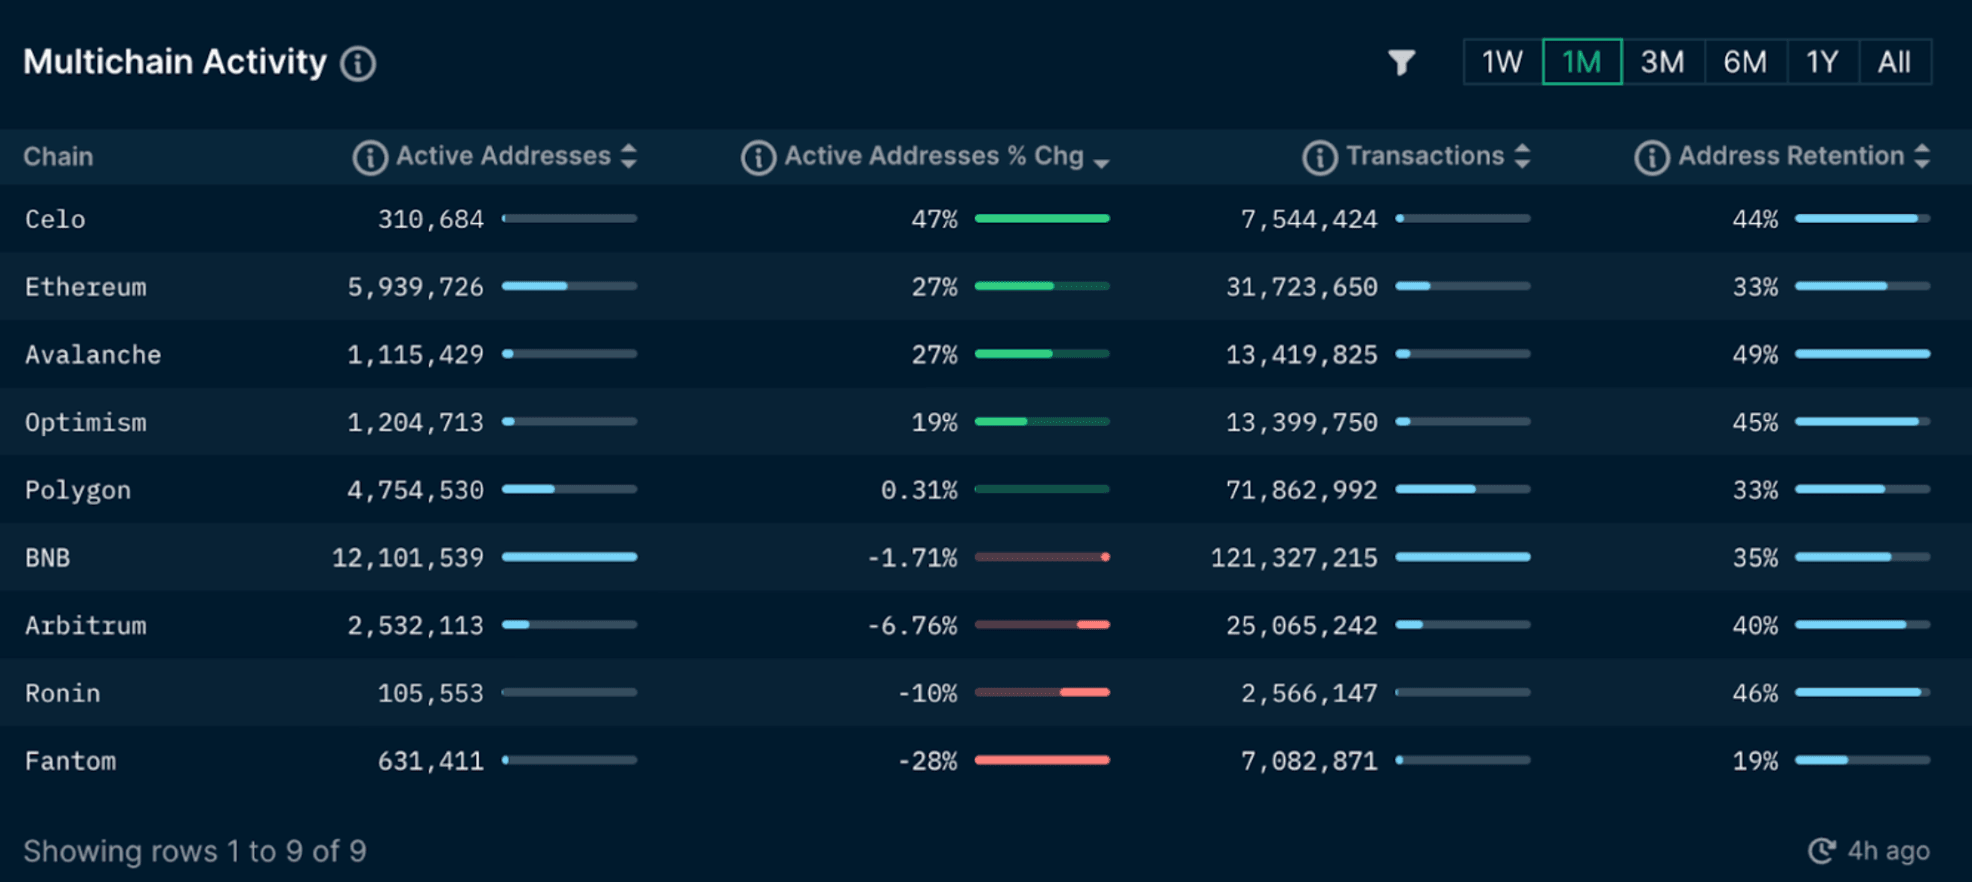Switch to the 3M time range

tap(1662, 63)
